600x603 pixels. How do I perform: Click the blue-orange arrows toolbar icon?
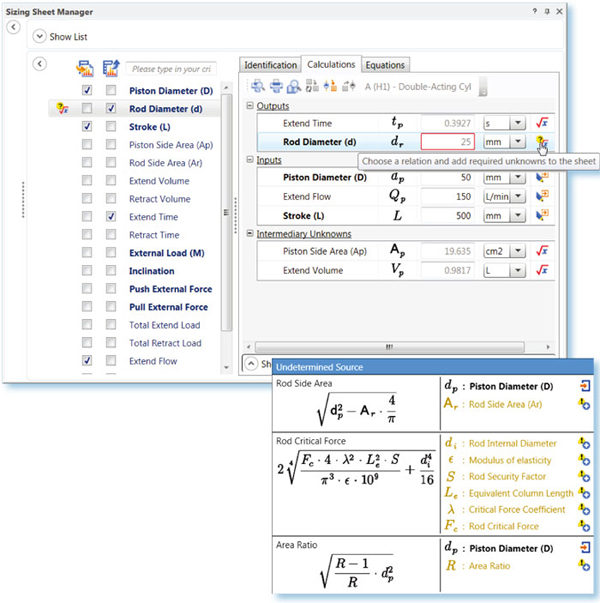(x=330, y=86)
